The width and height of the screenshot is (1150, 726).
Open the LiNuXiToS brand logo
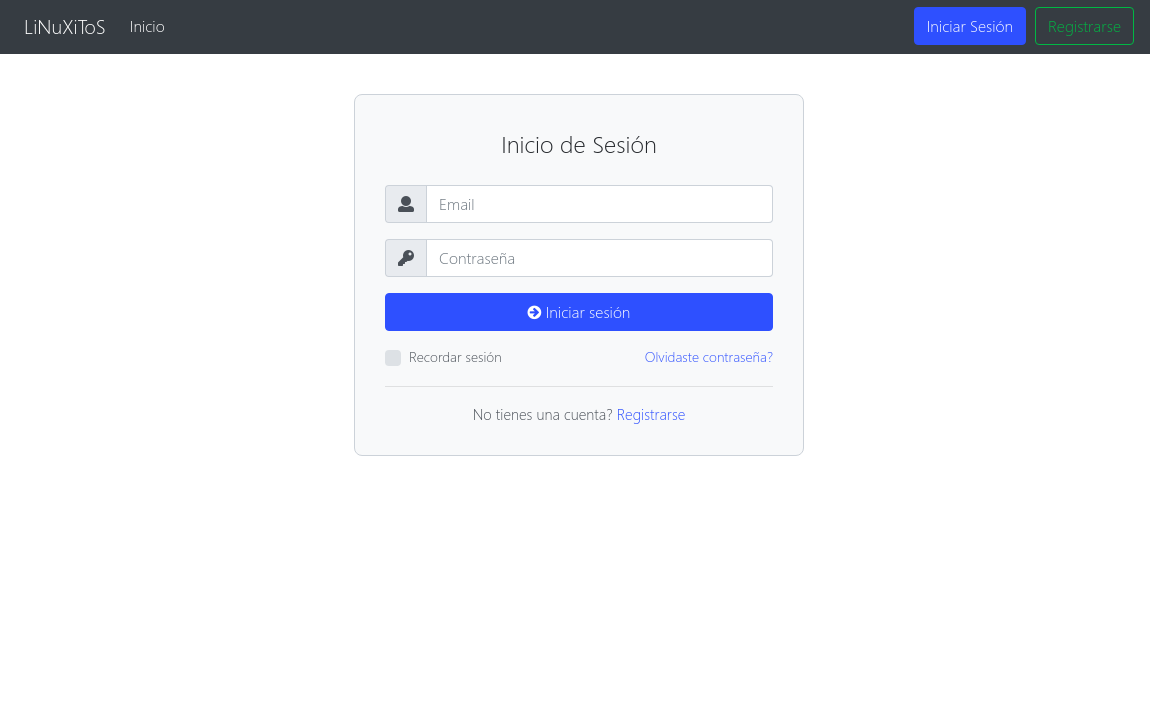(65, 27)
